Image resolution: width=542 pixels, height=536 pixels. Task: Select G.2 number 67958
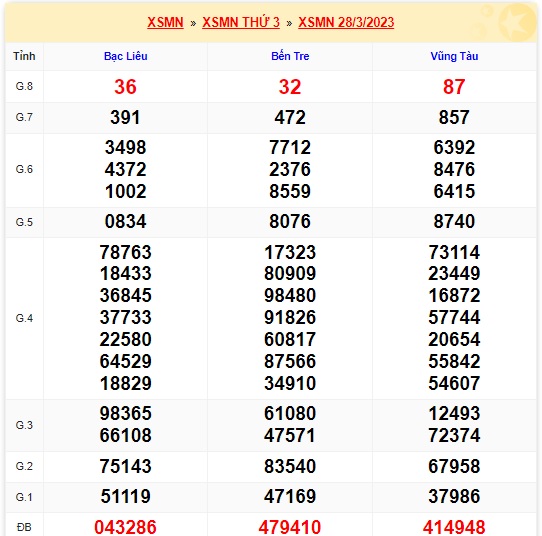(454, 466)
